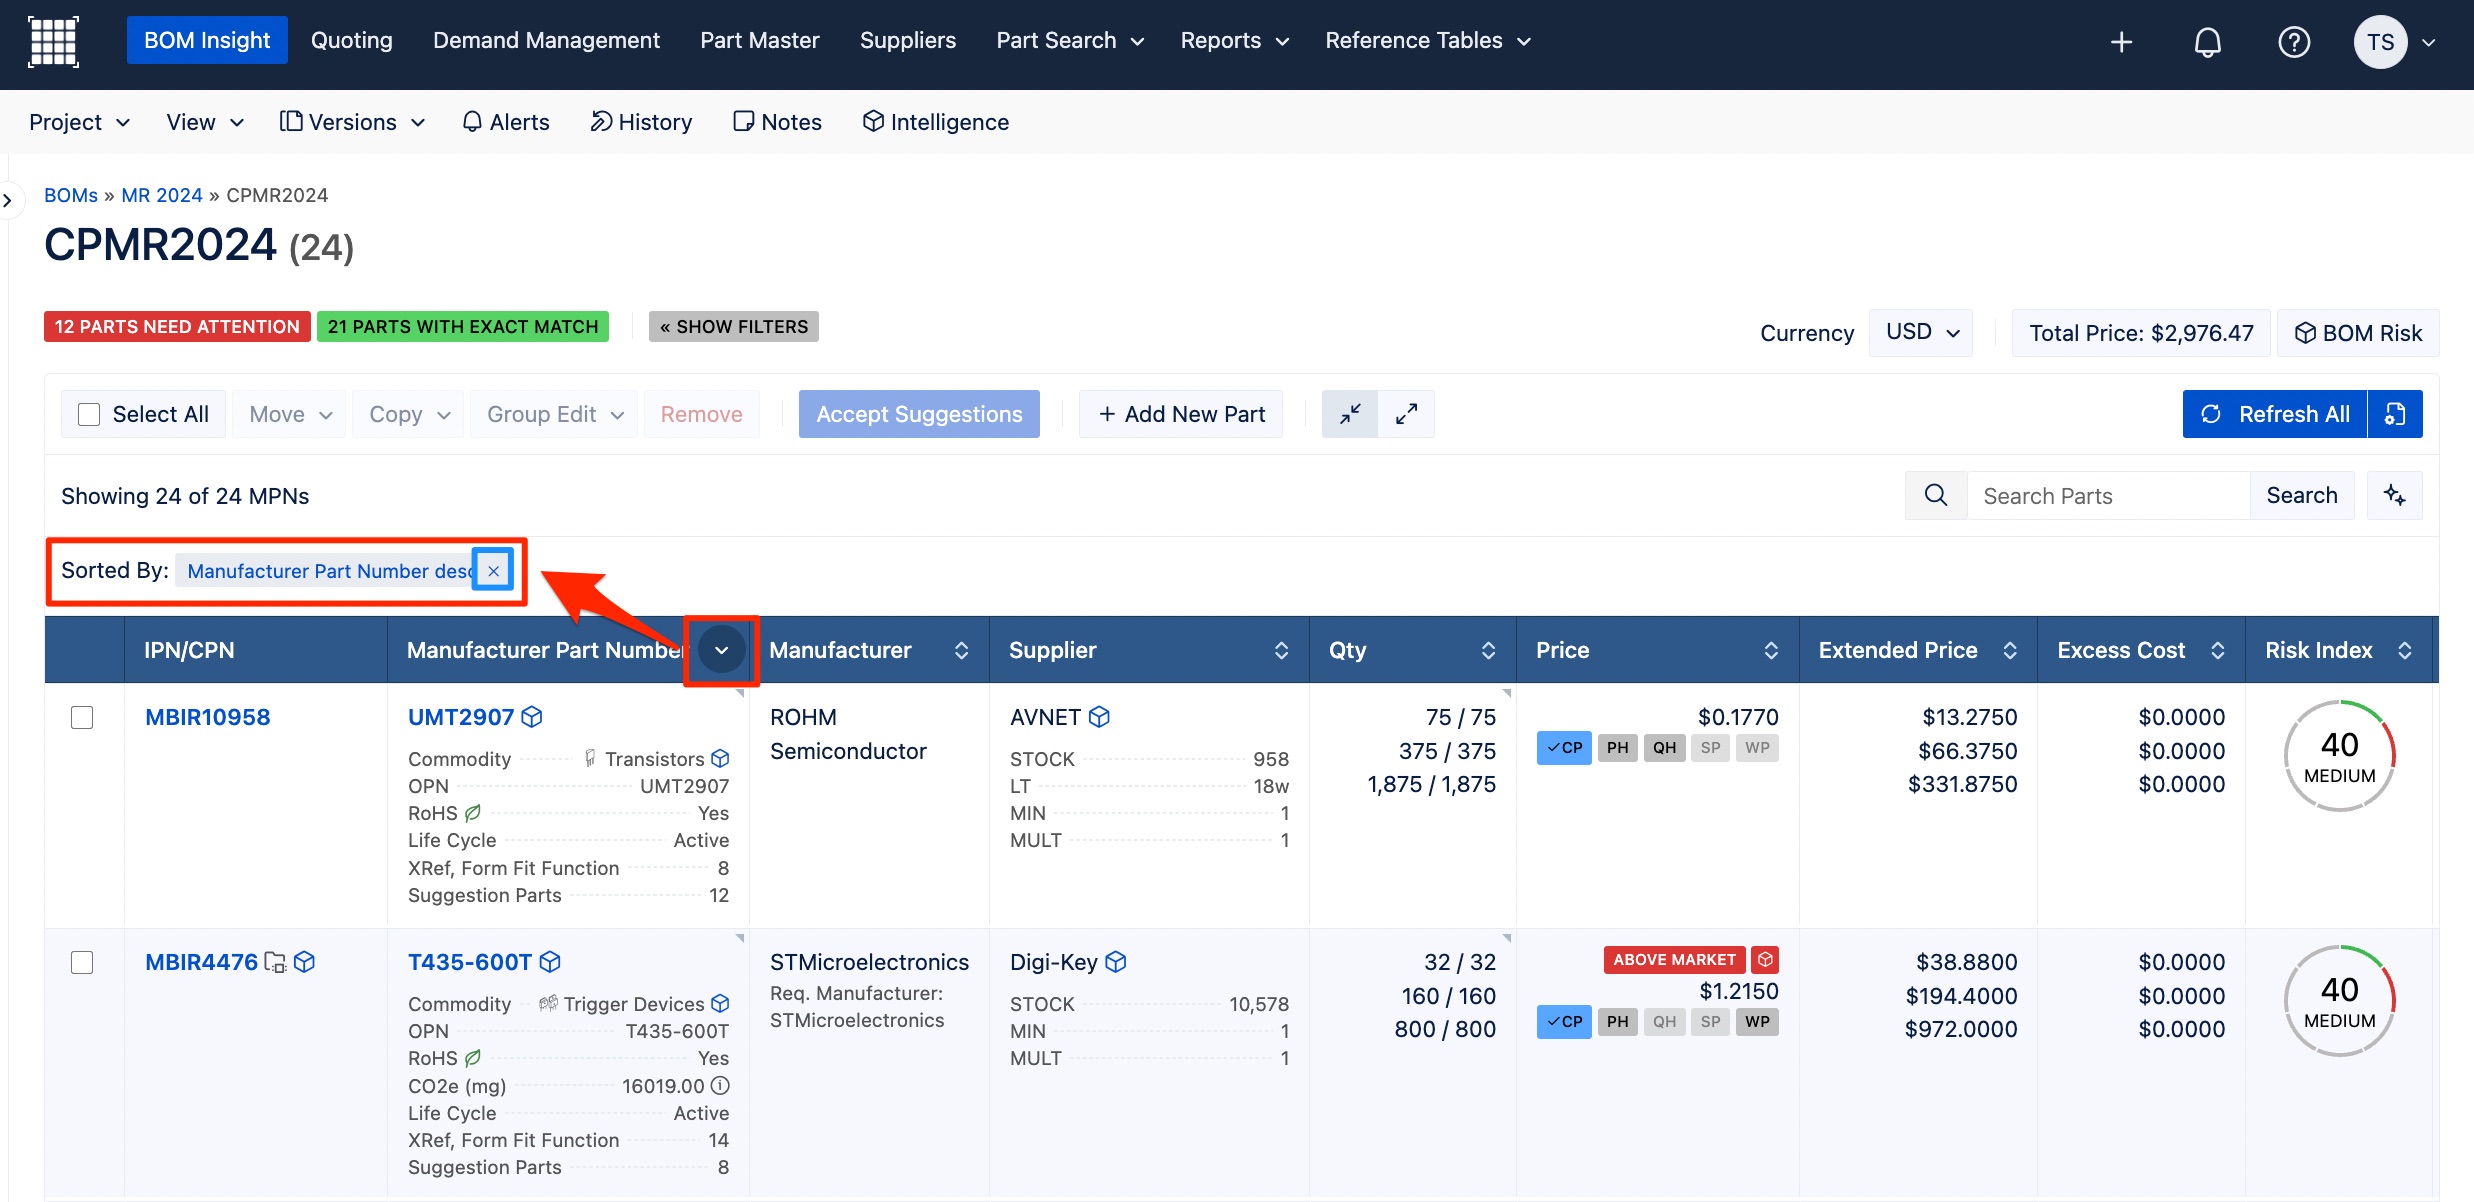Screen dimensions: 2474x1202
Task: Expand the left sidebar arrow
Action: 8,200
